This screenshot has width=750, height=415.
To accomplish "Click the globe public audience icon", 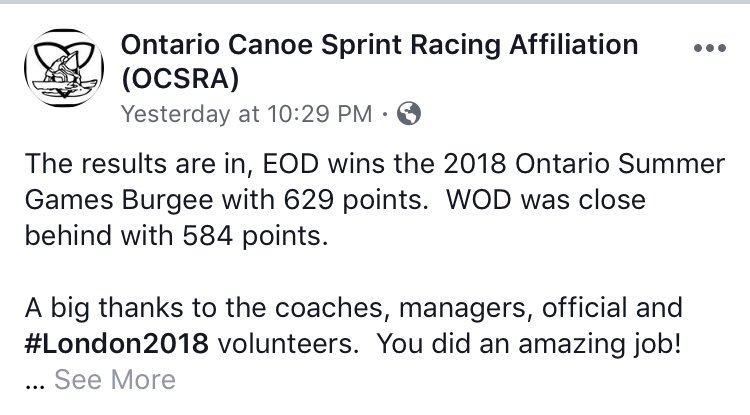I will 407,114.
